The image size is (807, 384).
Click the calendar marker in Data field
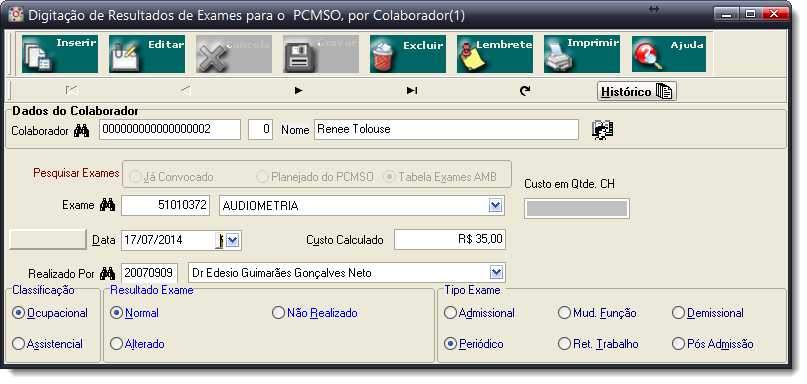tap(220, 240)
